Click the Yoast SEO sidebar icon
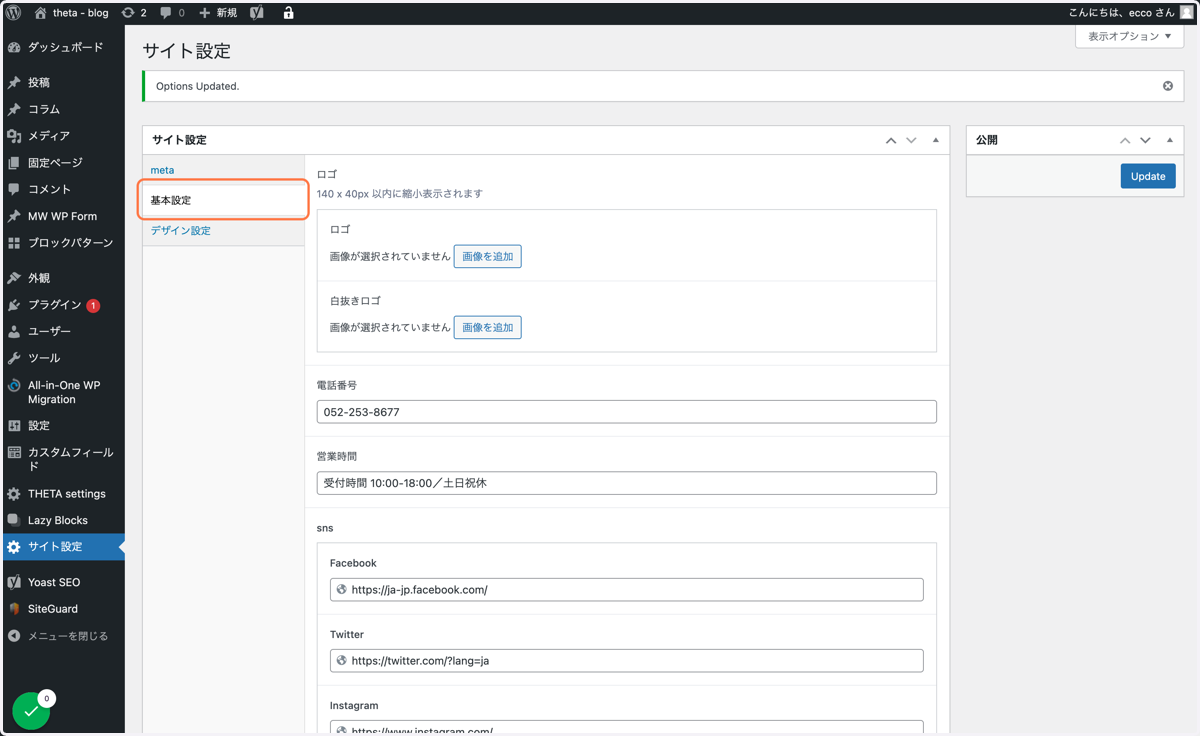Screen dimensions: 1200x736 (x=14, y=582)
